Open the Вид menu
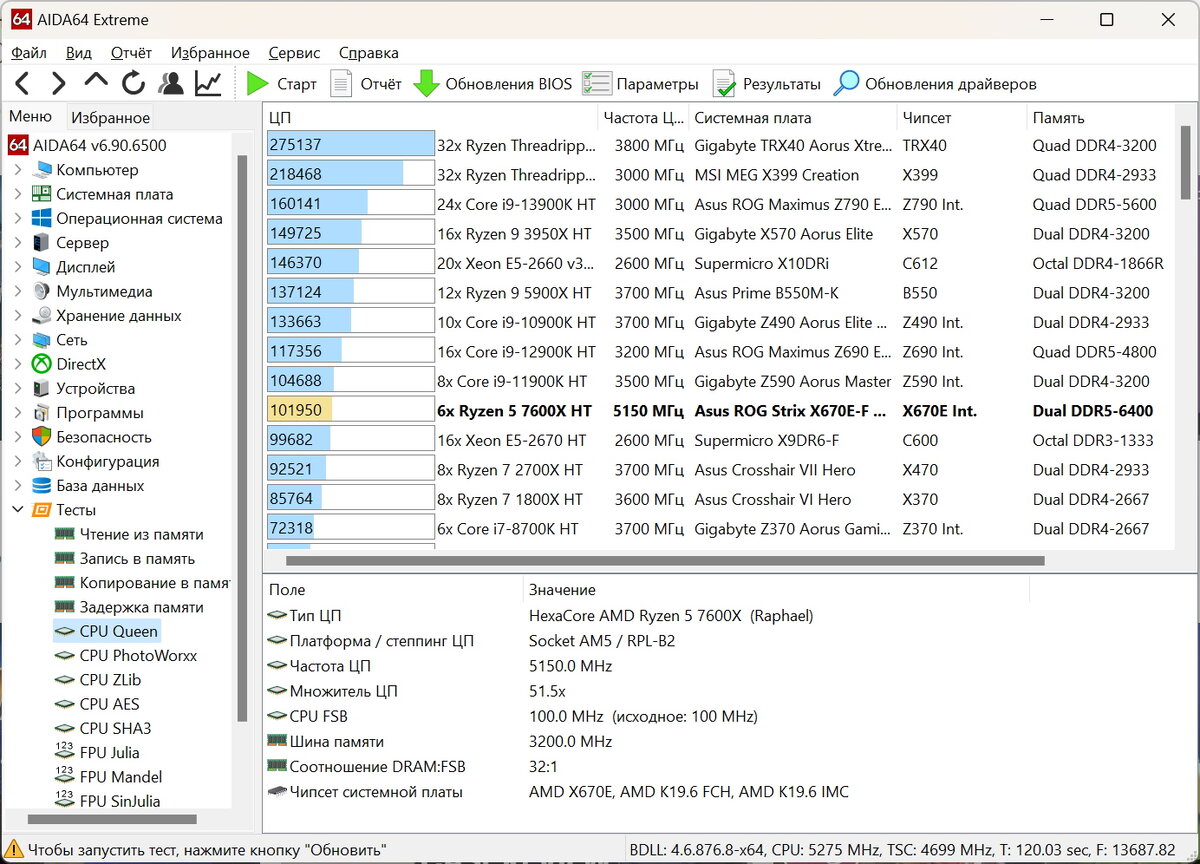1200x864 pixels. tap(79, 53)
